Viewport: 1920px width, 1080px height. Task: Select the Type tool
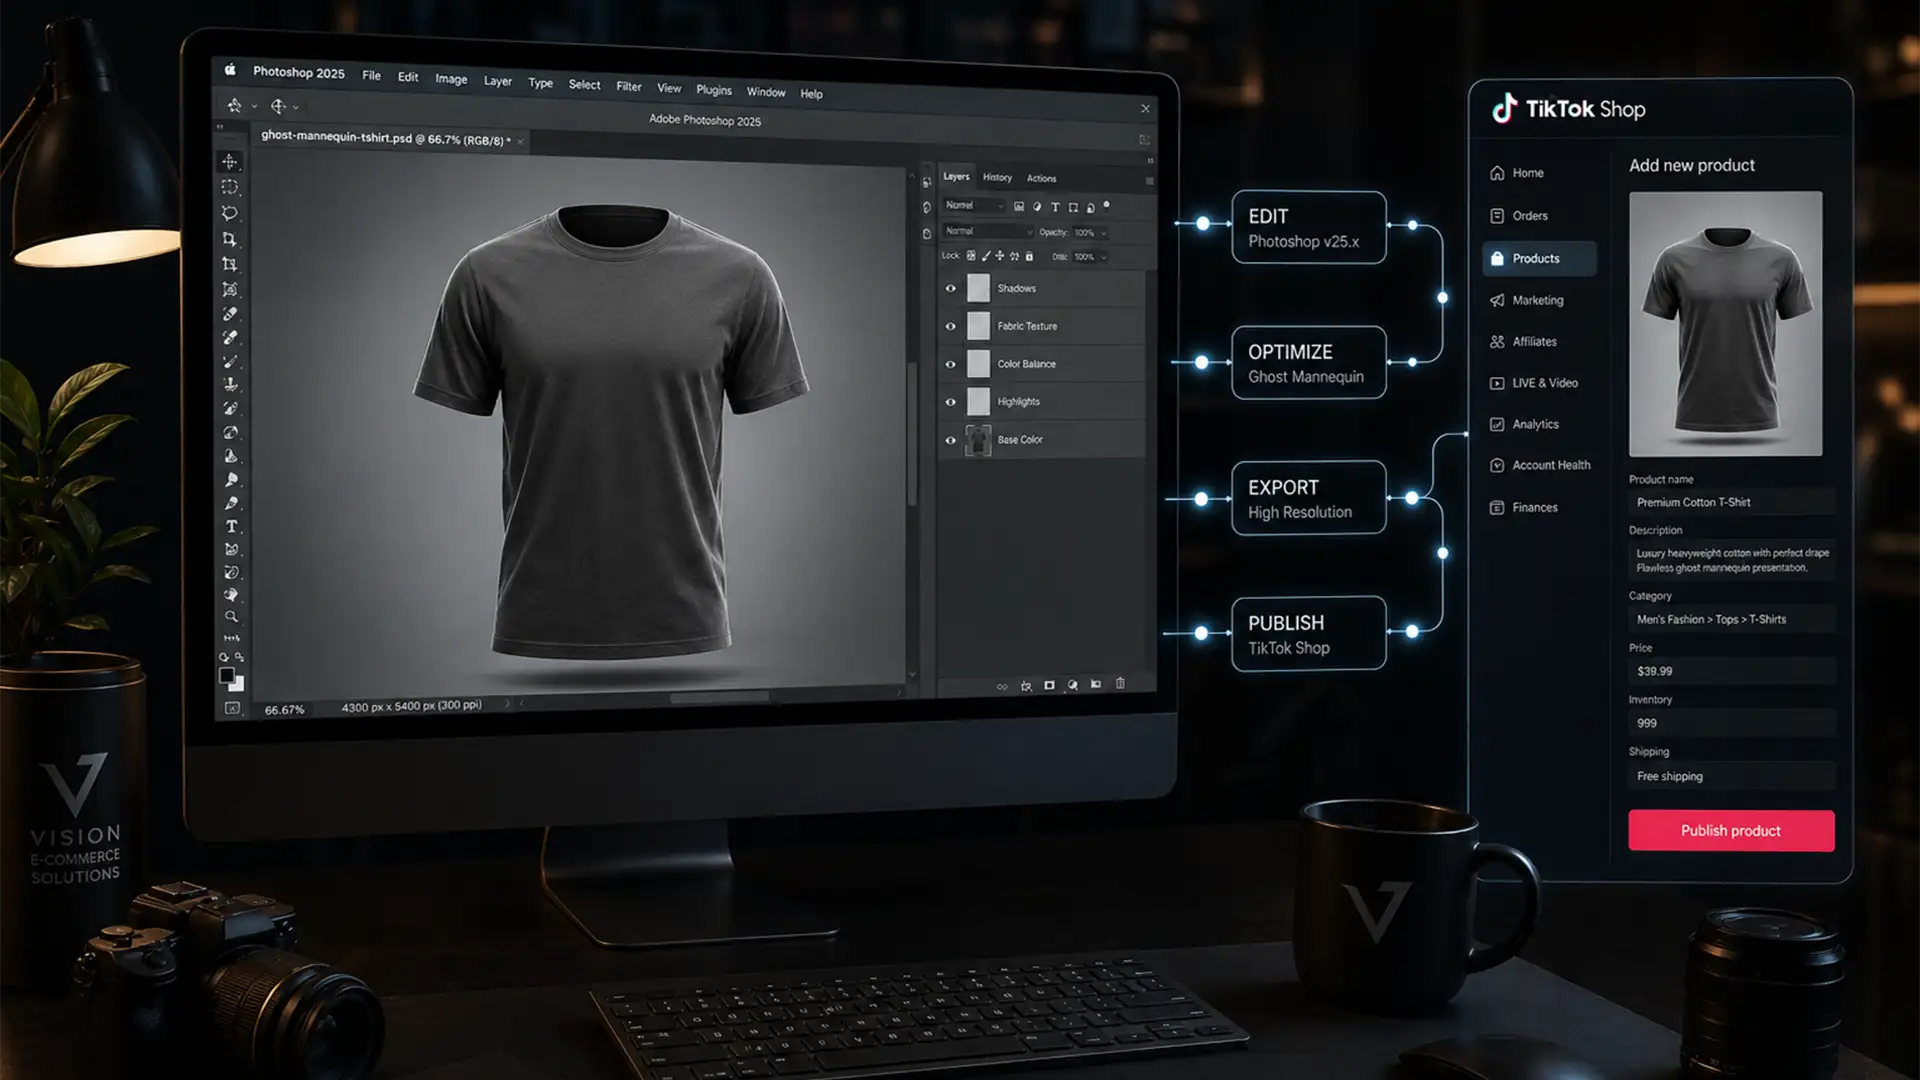tap(230, 525)
